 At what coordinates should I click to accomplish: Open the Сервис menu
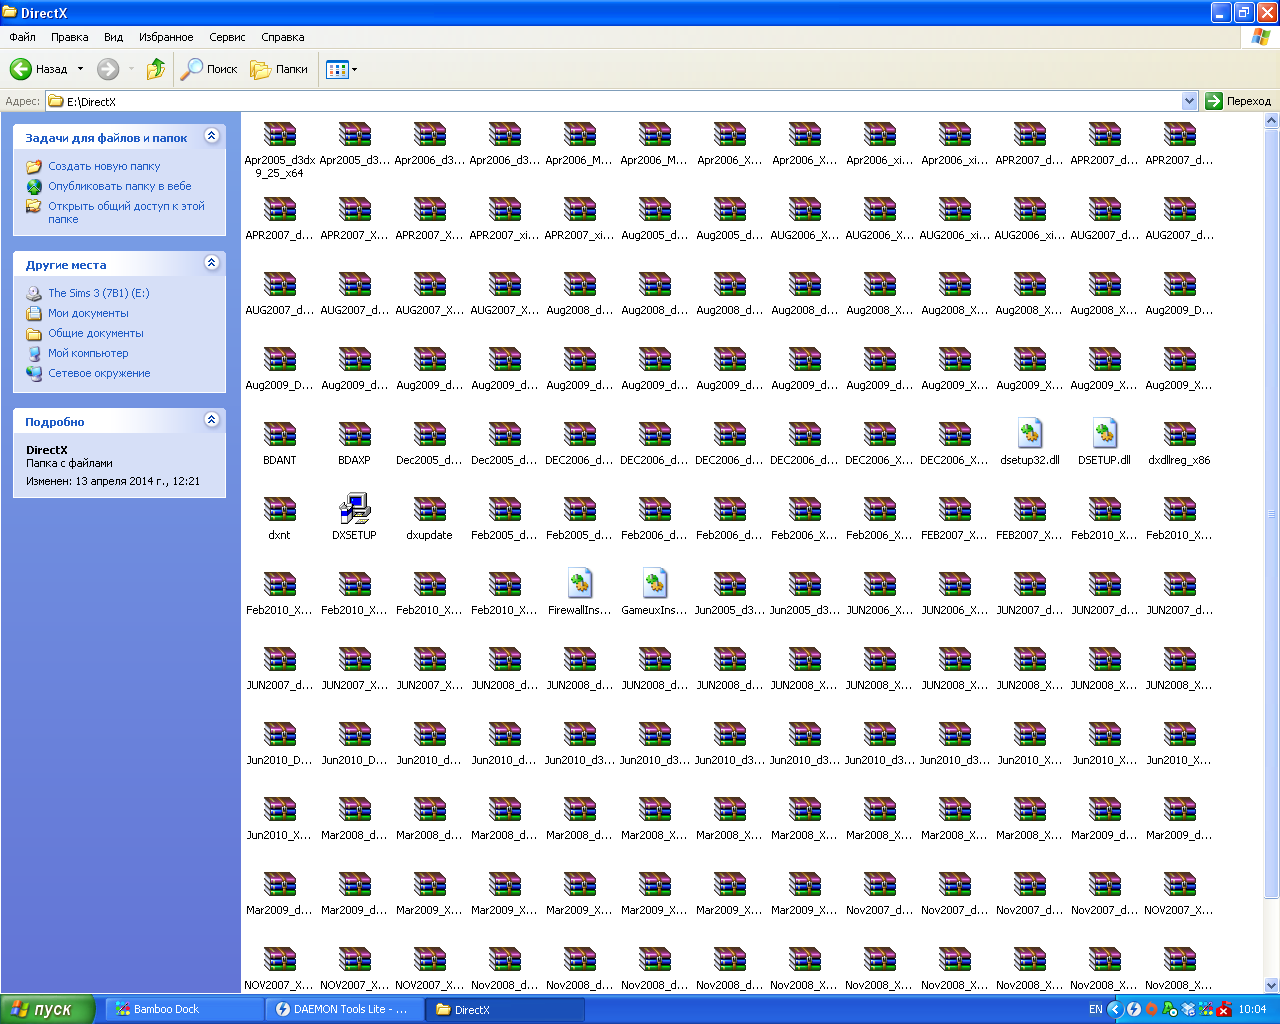pyautogui.click(x=227, y=37)
